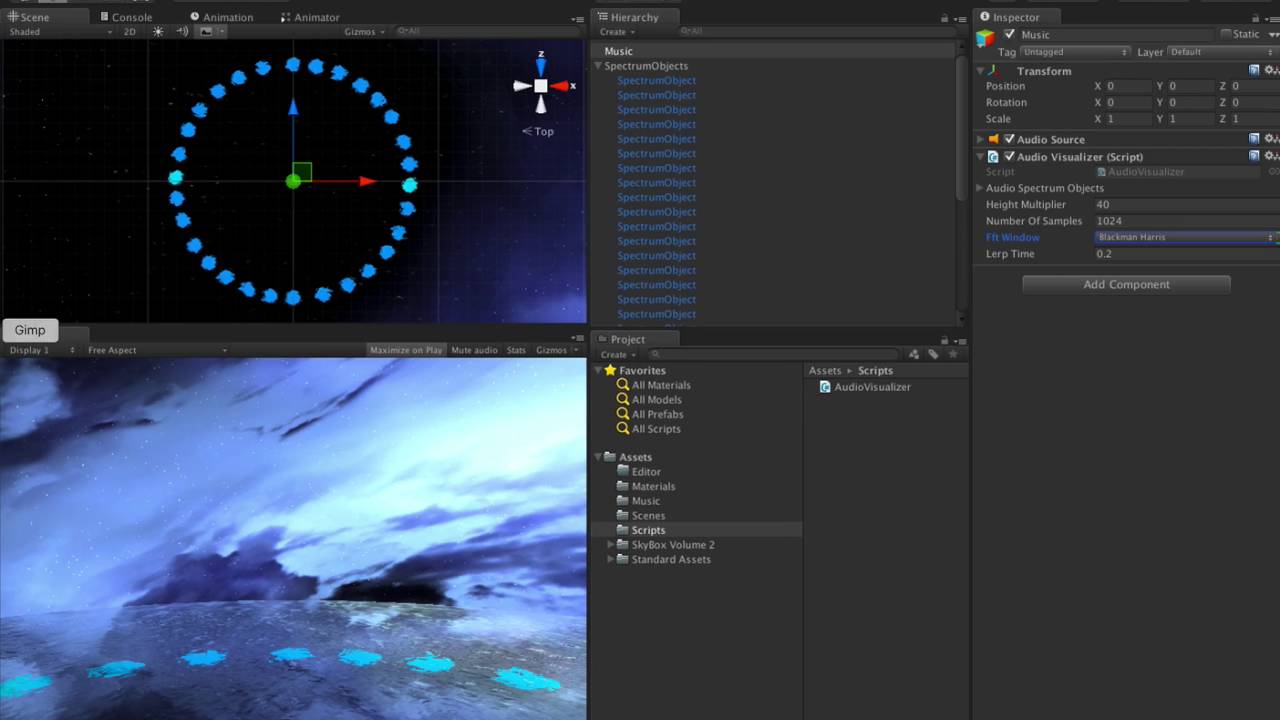Click the Music GameObject cube icon in Inspector
Screen dimensions: 1280x720
point(986,39)
